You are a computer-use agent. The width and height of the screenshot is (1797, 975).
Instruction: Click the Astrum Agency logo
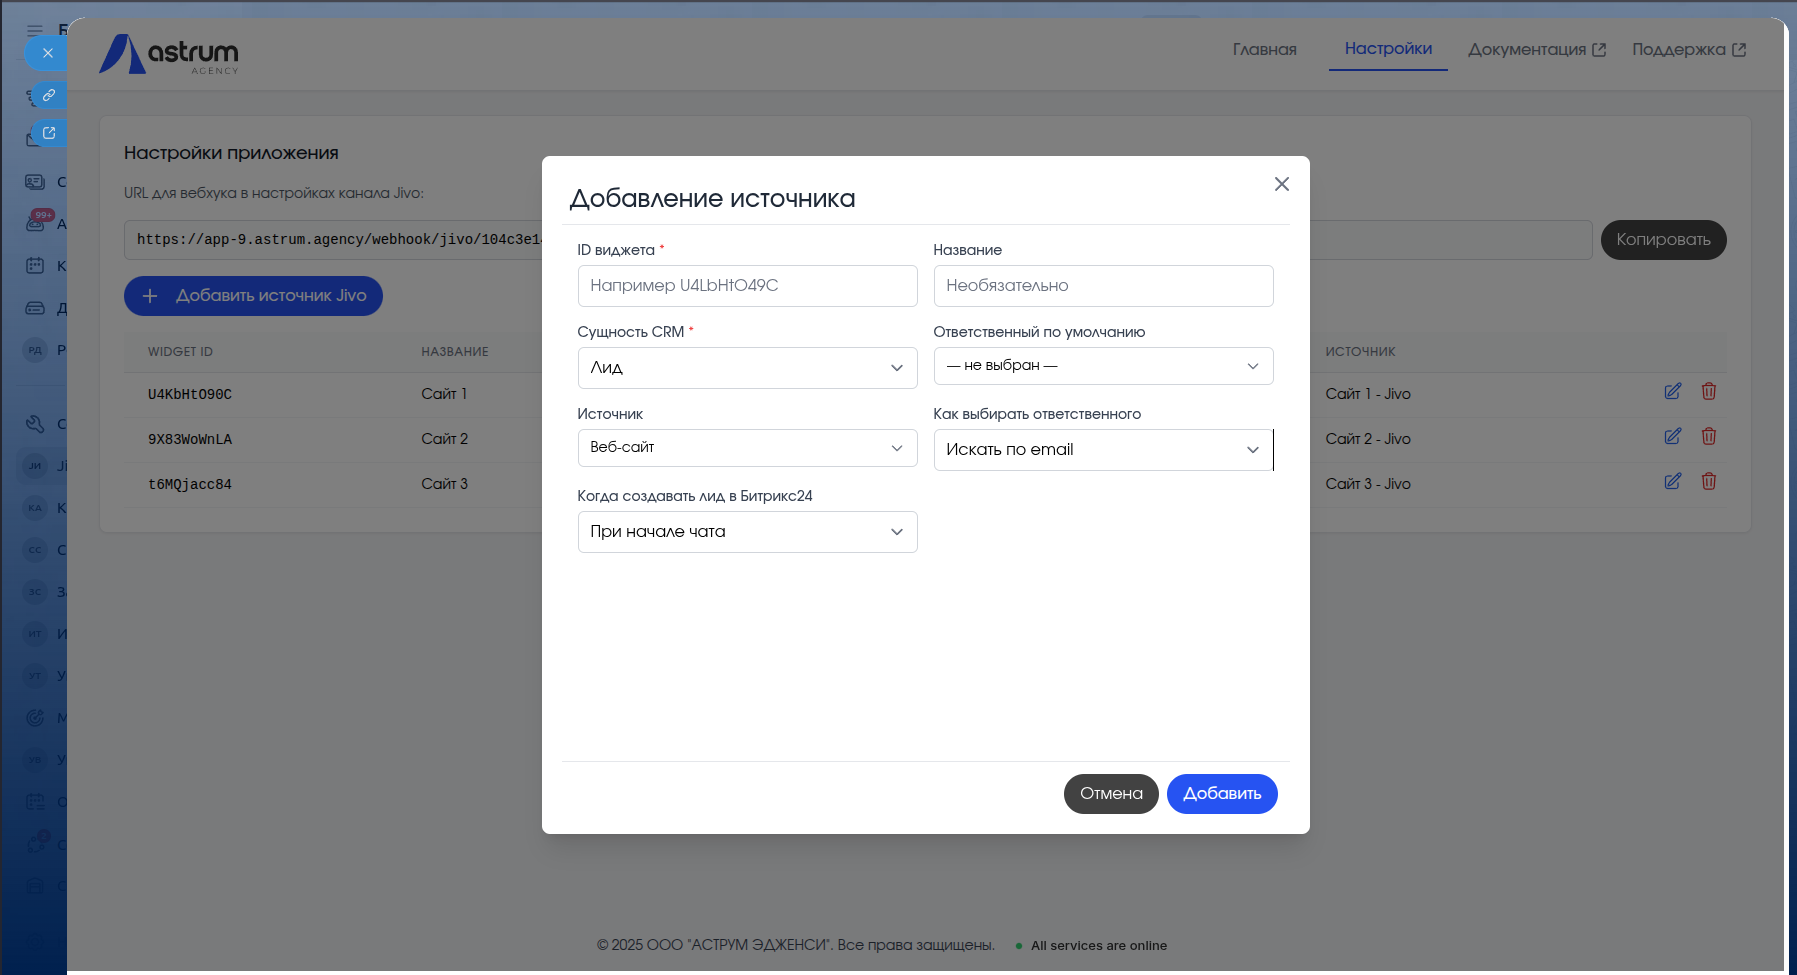point(169,54)
